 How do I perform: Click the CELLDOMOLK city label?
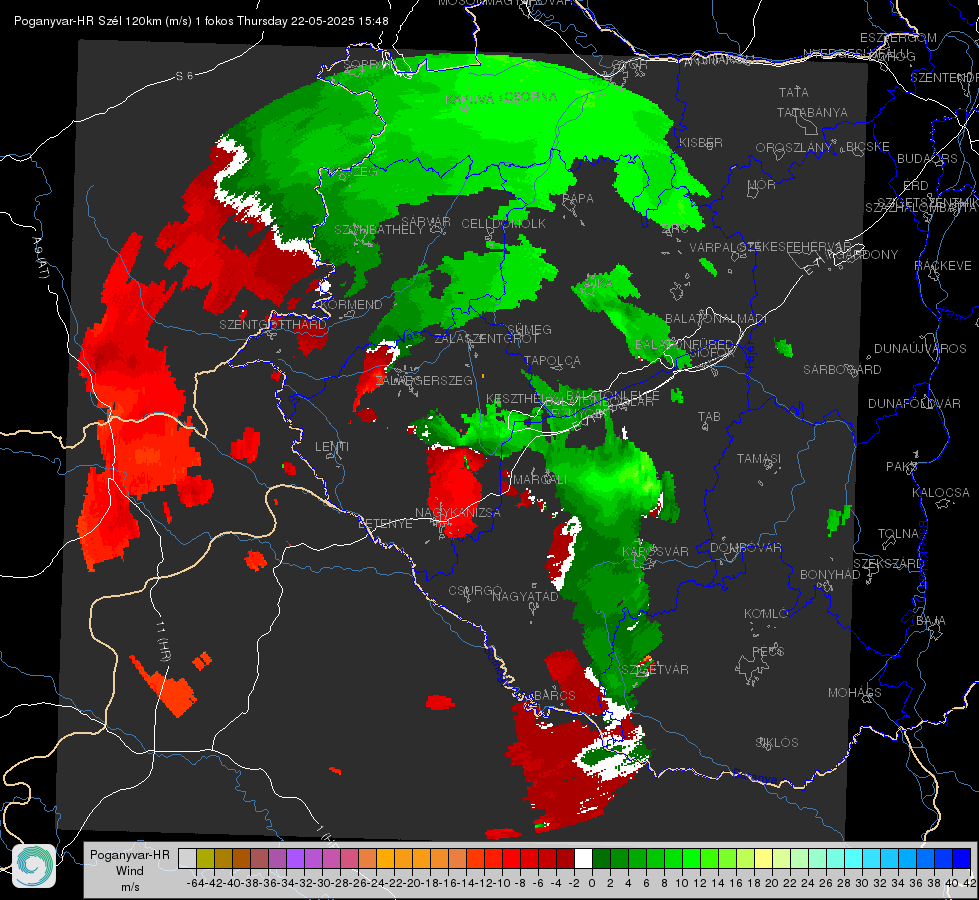coord(504,224)
